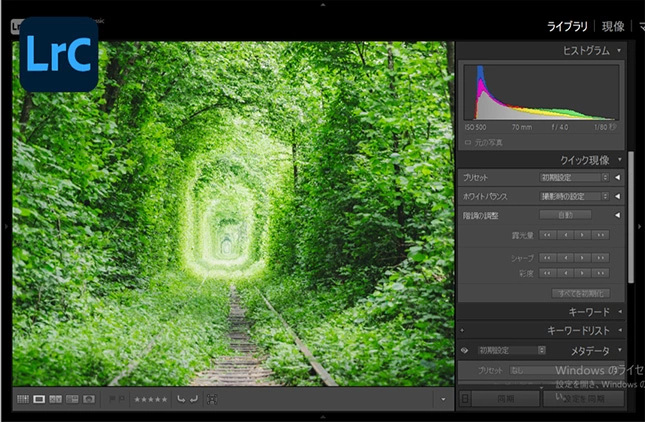Rotate photo counter-clockwise
This screenshot has height=422, width=645.
coord(181,399)
